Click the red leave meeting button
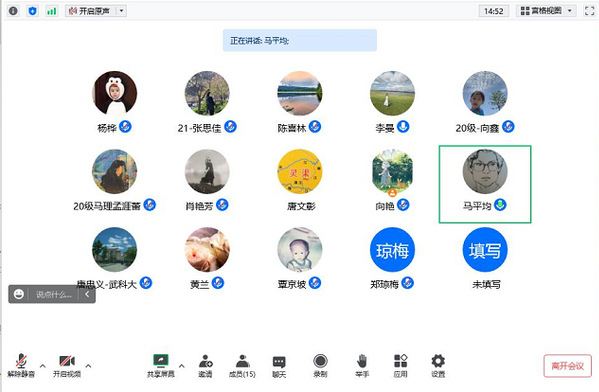 567,366
